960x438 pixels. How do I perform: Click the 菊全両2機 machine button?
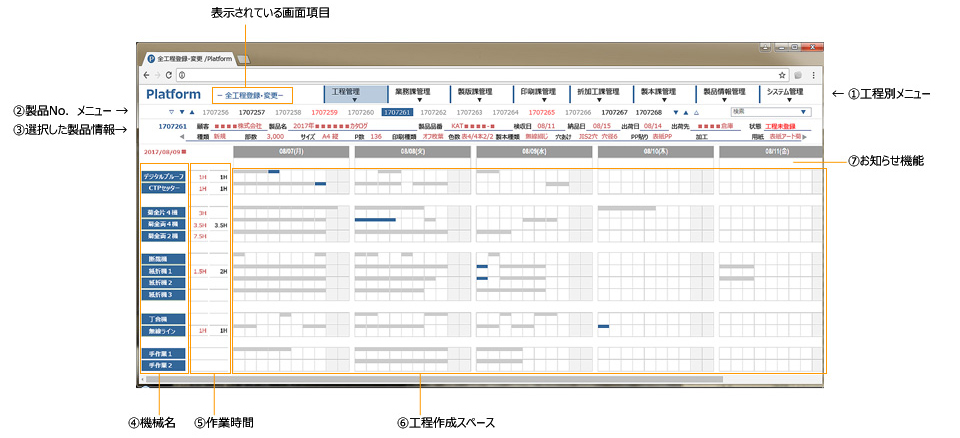[163, 236]
